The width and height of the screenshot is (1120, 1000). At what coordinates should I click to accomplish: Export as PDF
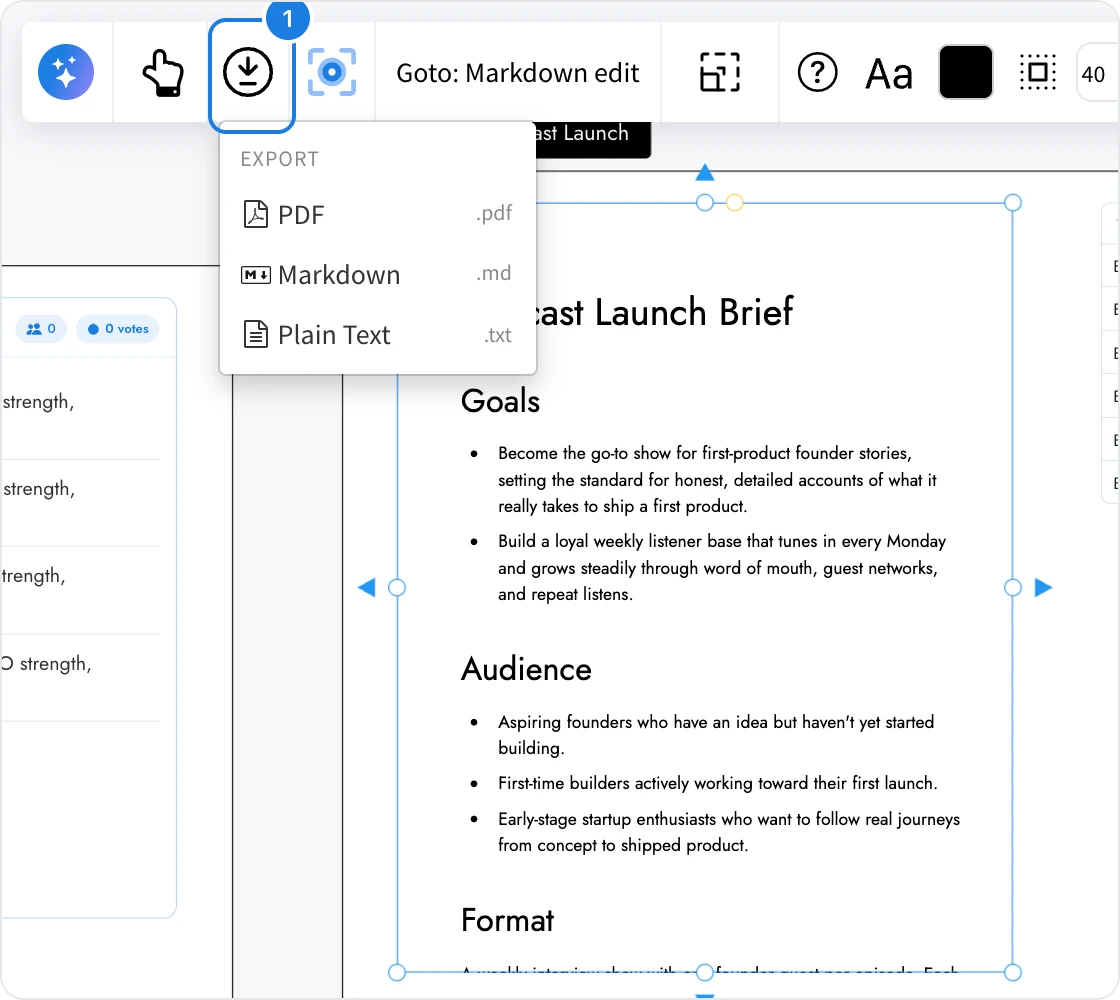(378, 214)
